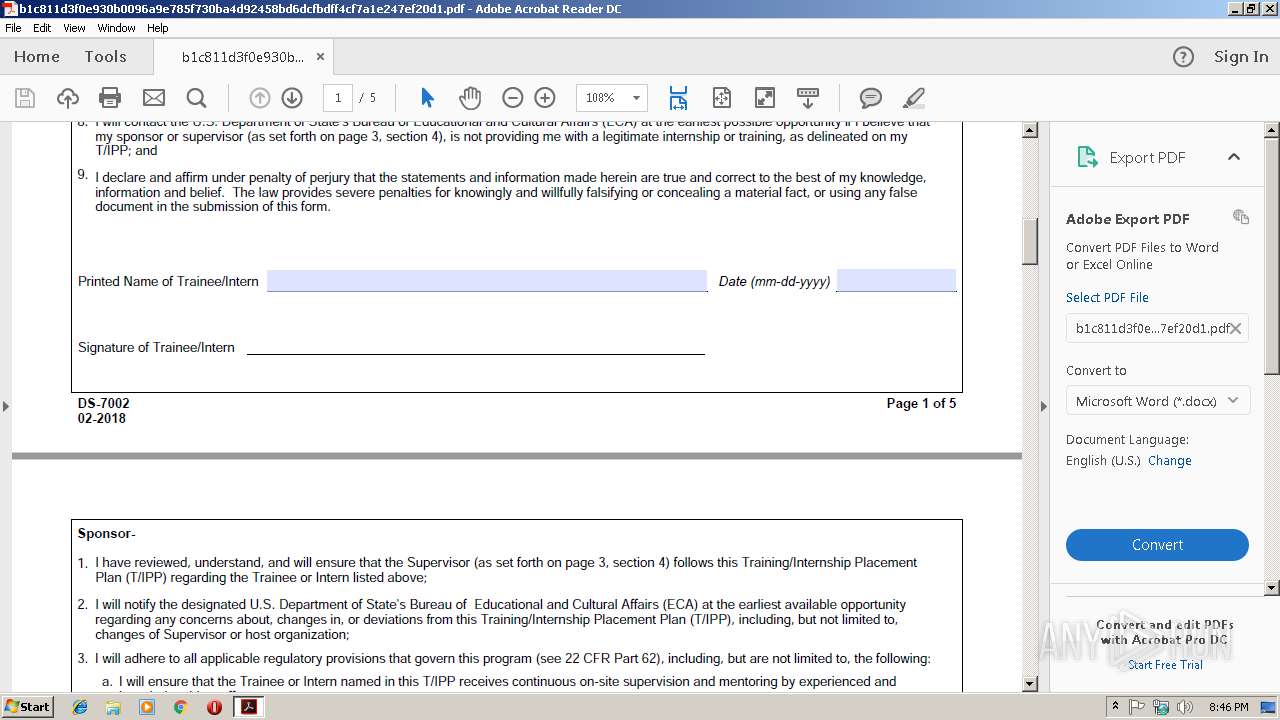Collapse the right tools pane arrow
Screen dimensions: 1280x720
1044,406
